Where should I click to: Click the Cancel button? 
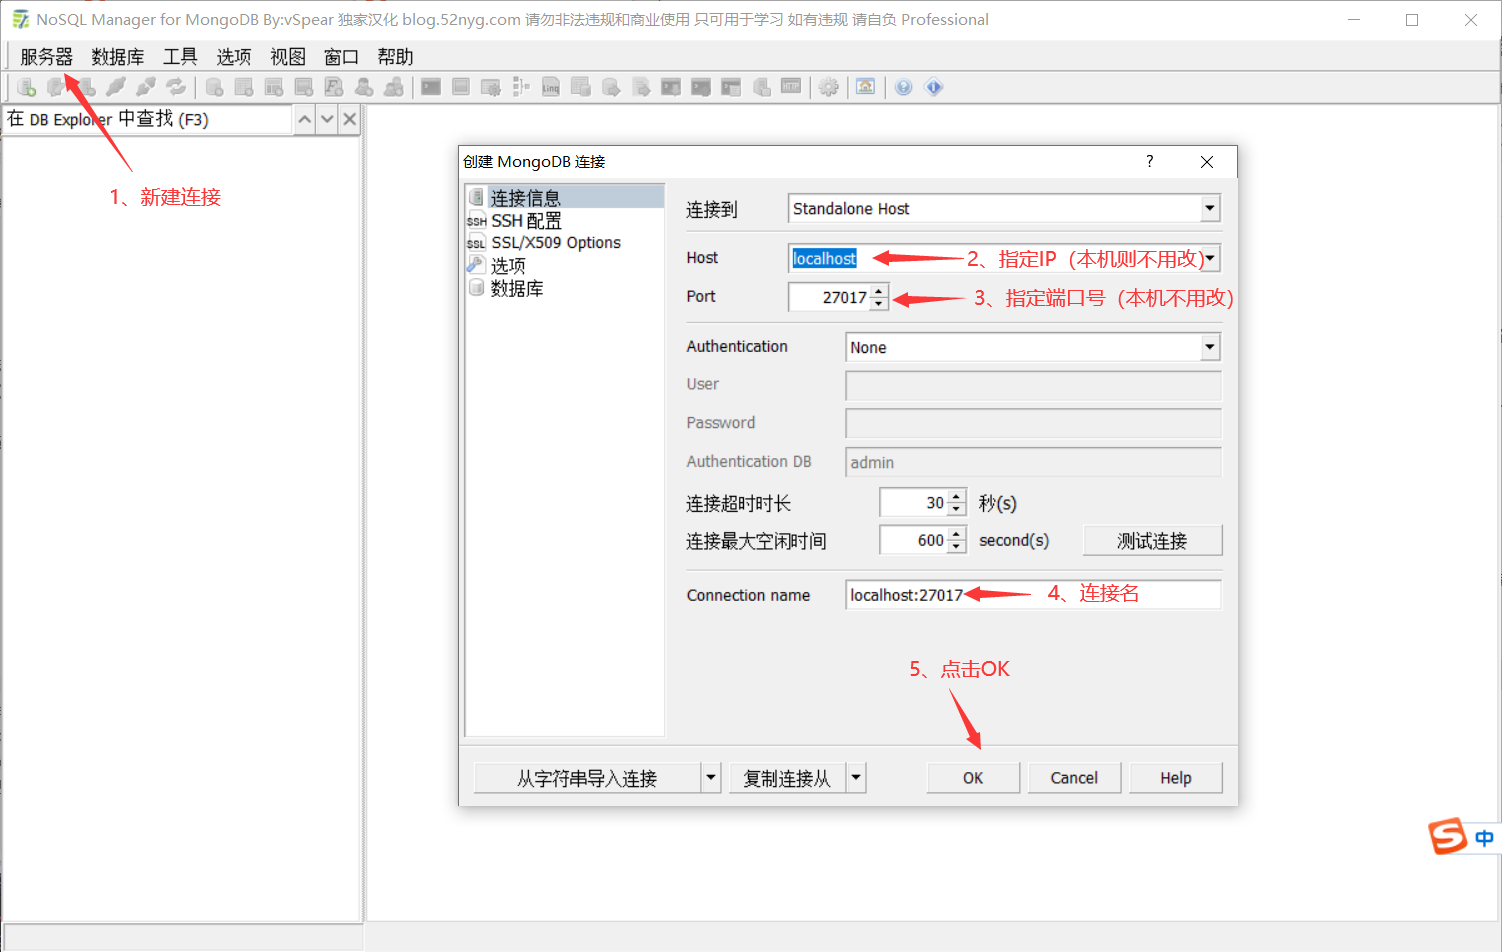click(1074, 778)
